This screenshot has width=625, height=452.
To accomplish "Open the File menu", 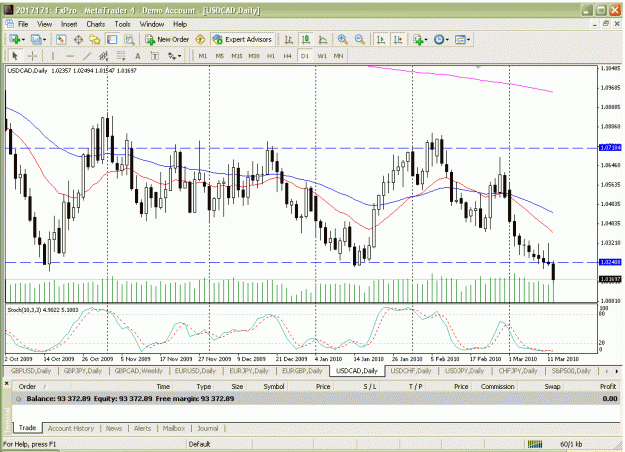I will (x=23, y=24).
